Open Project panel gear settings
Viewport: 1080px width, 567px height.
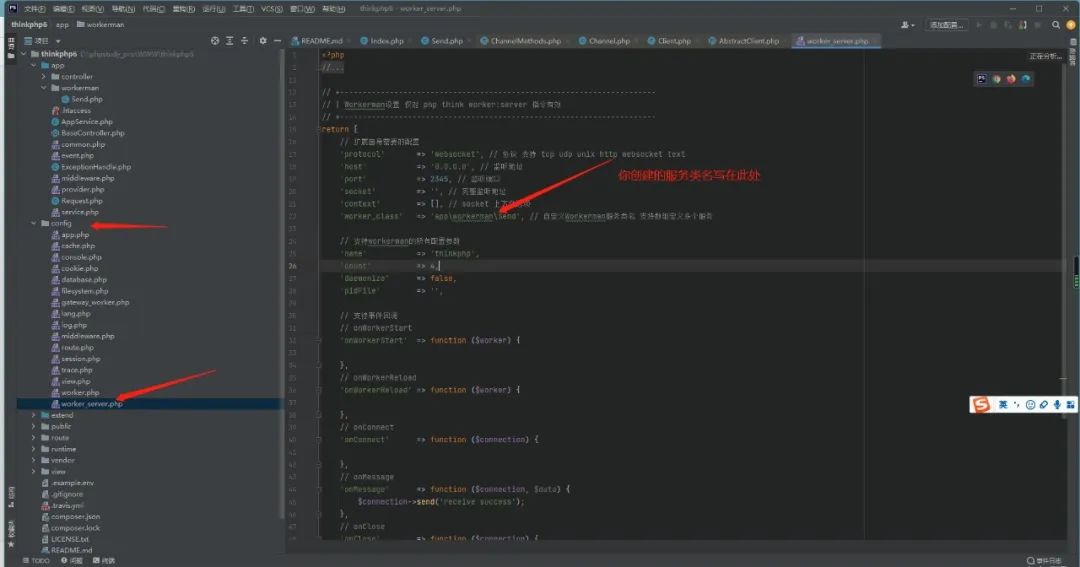262,41
